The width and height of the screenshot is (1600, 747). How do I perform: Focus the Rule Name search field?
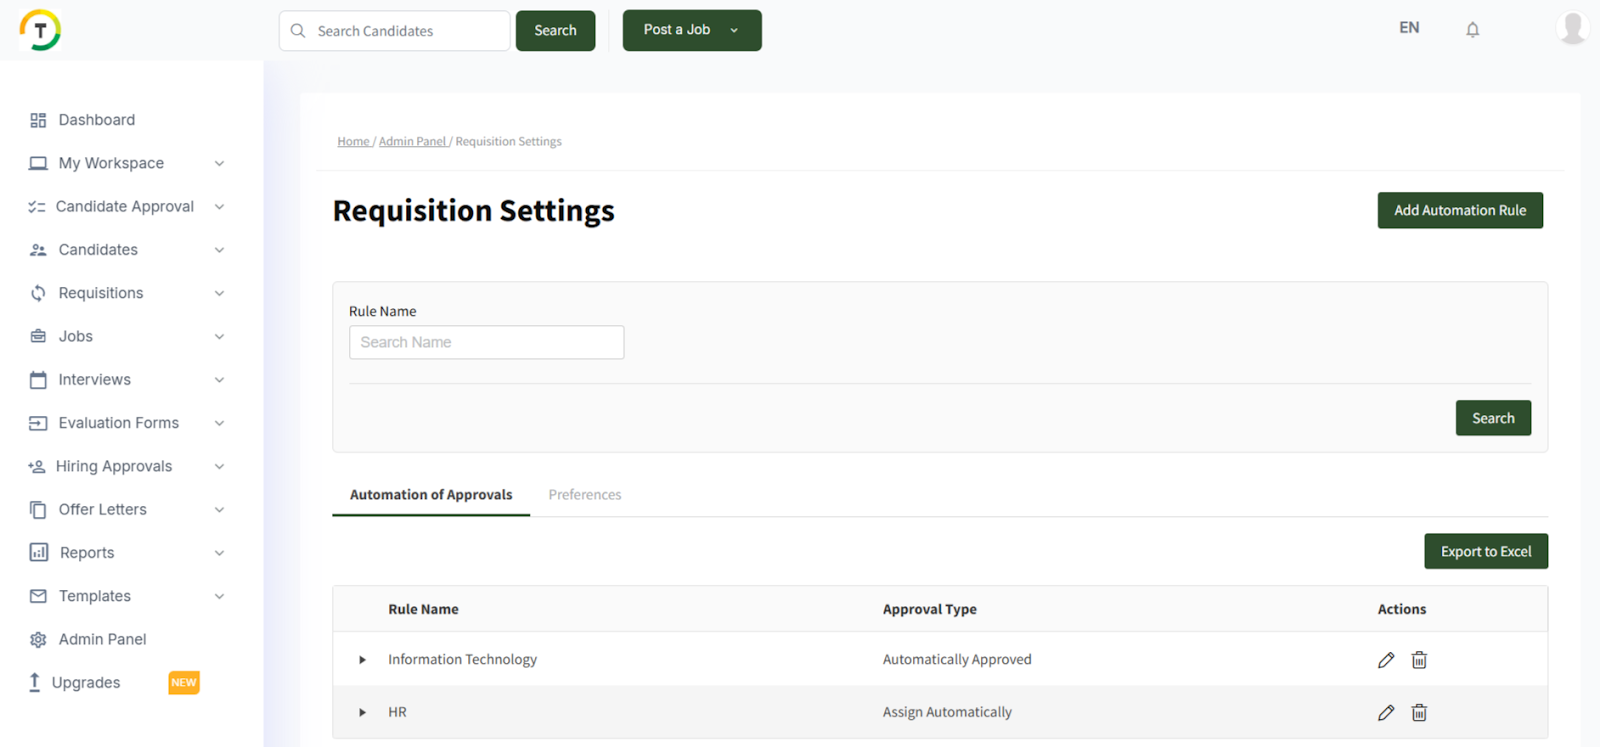point(486,342)
